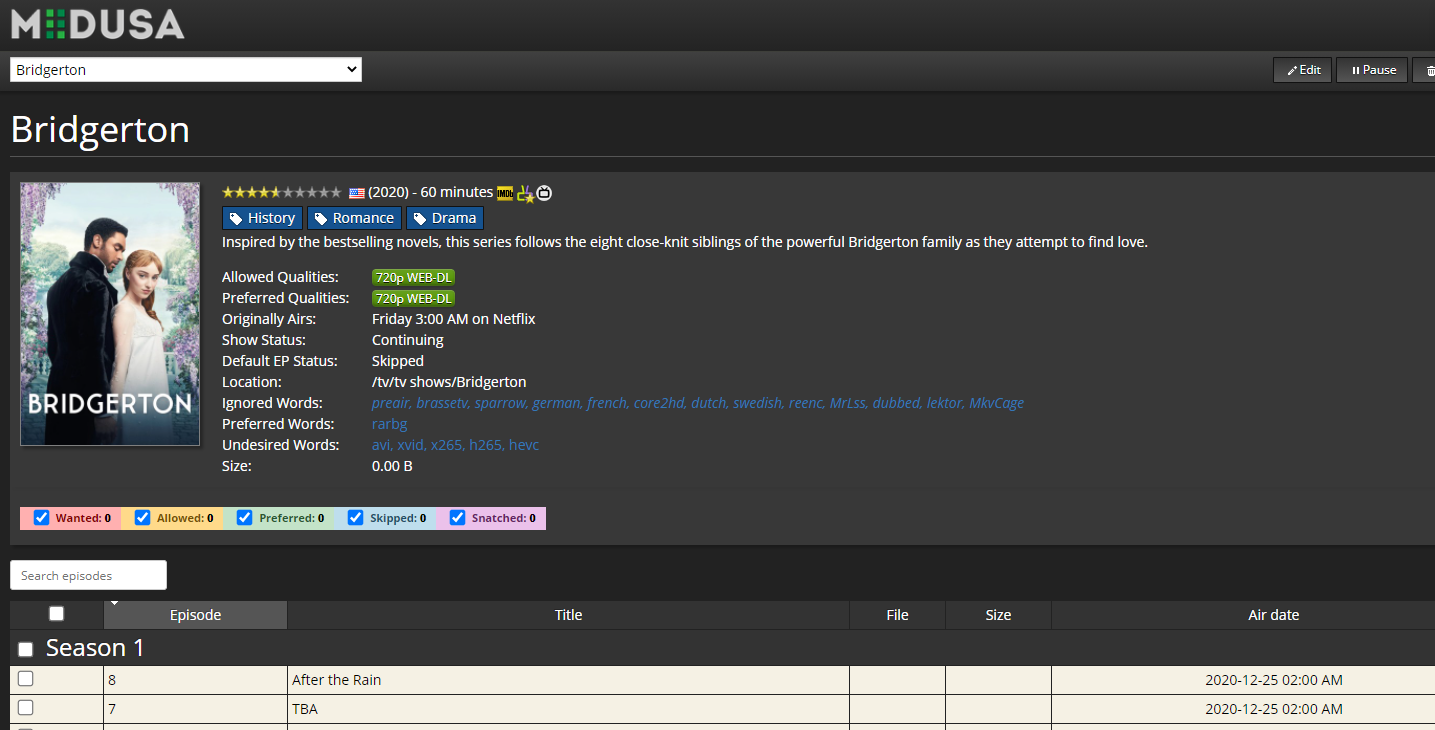Check the select-all box in the table header

56,613
